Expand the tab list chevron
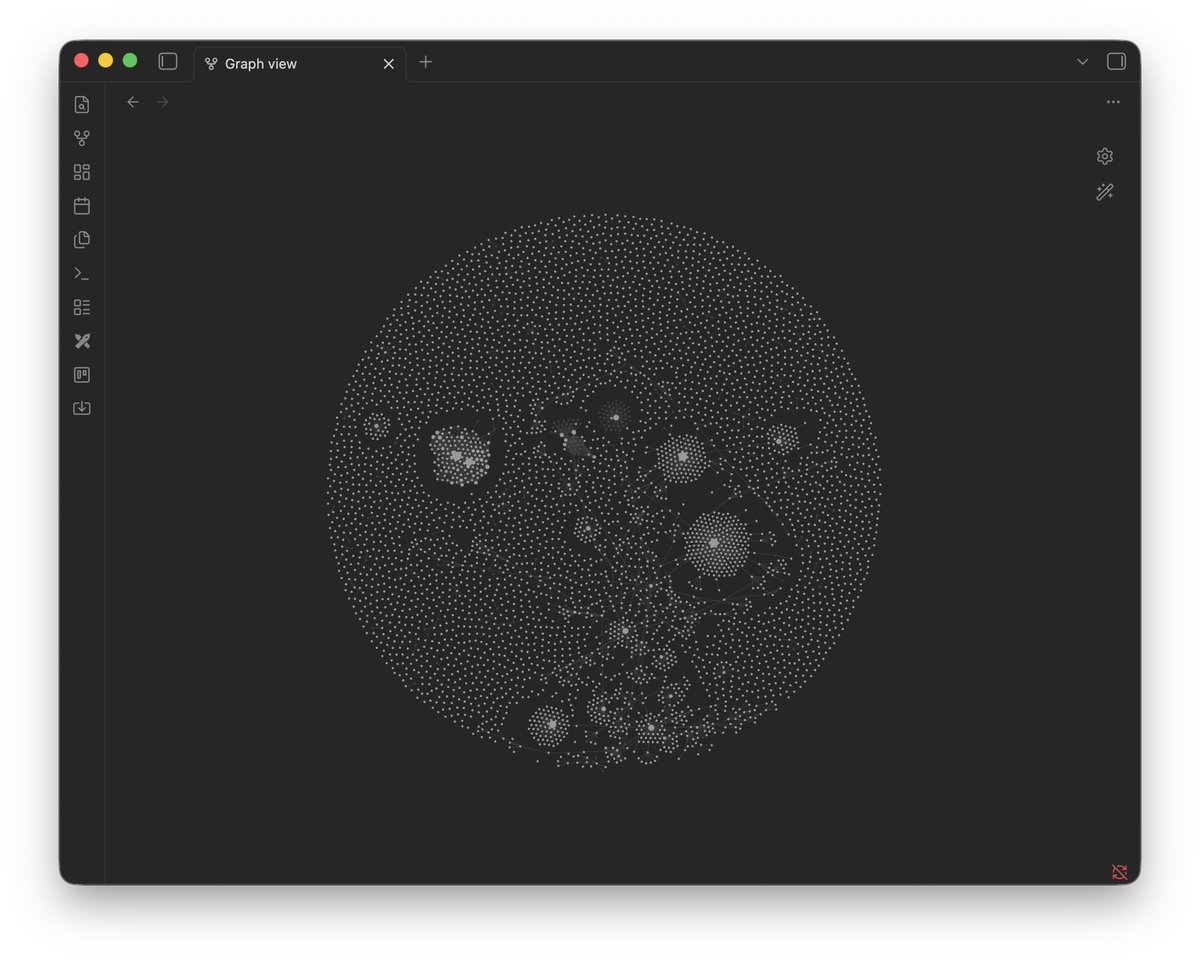Screen dimensions: 1200x963 pyautogui.click(x=1082, y=62)
